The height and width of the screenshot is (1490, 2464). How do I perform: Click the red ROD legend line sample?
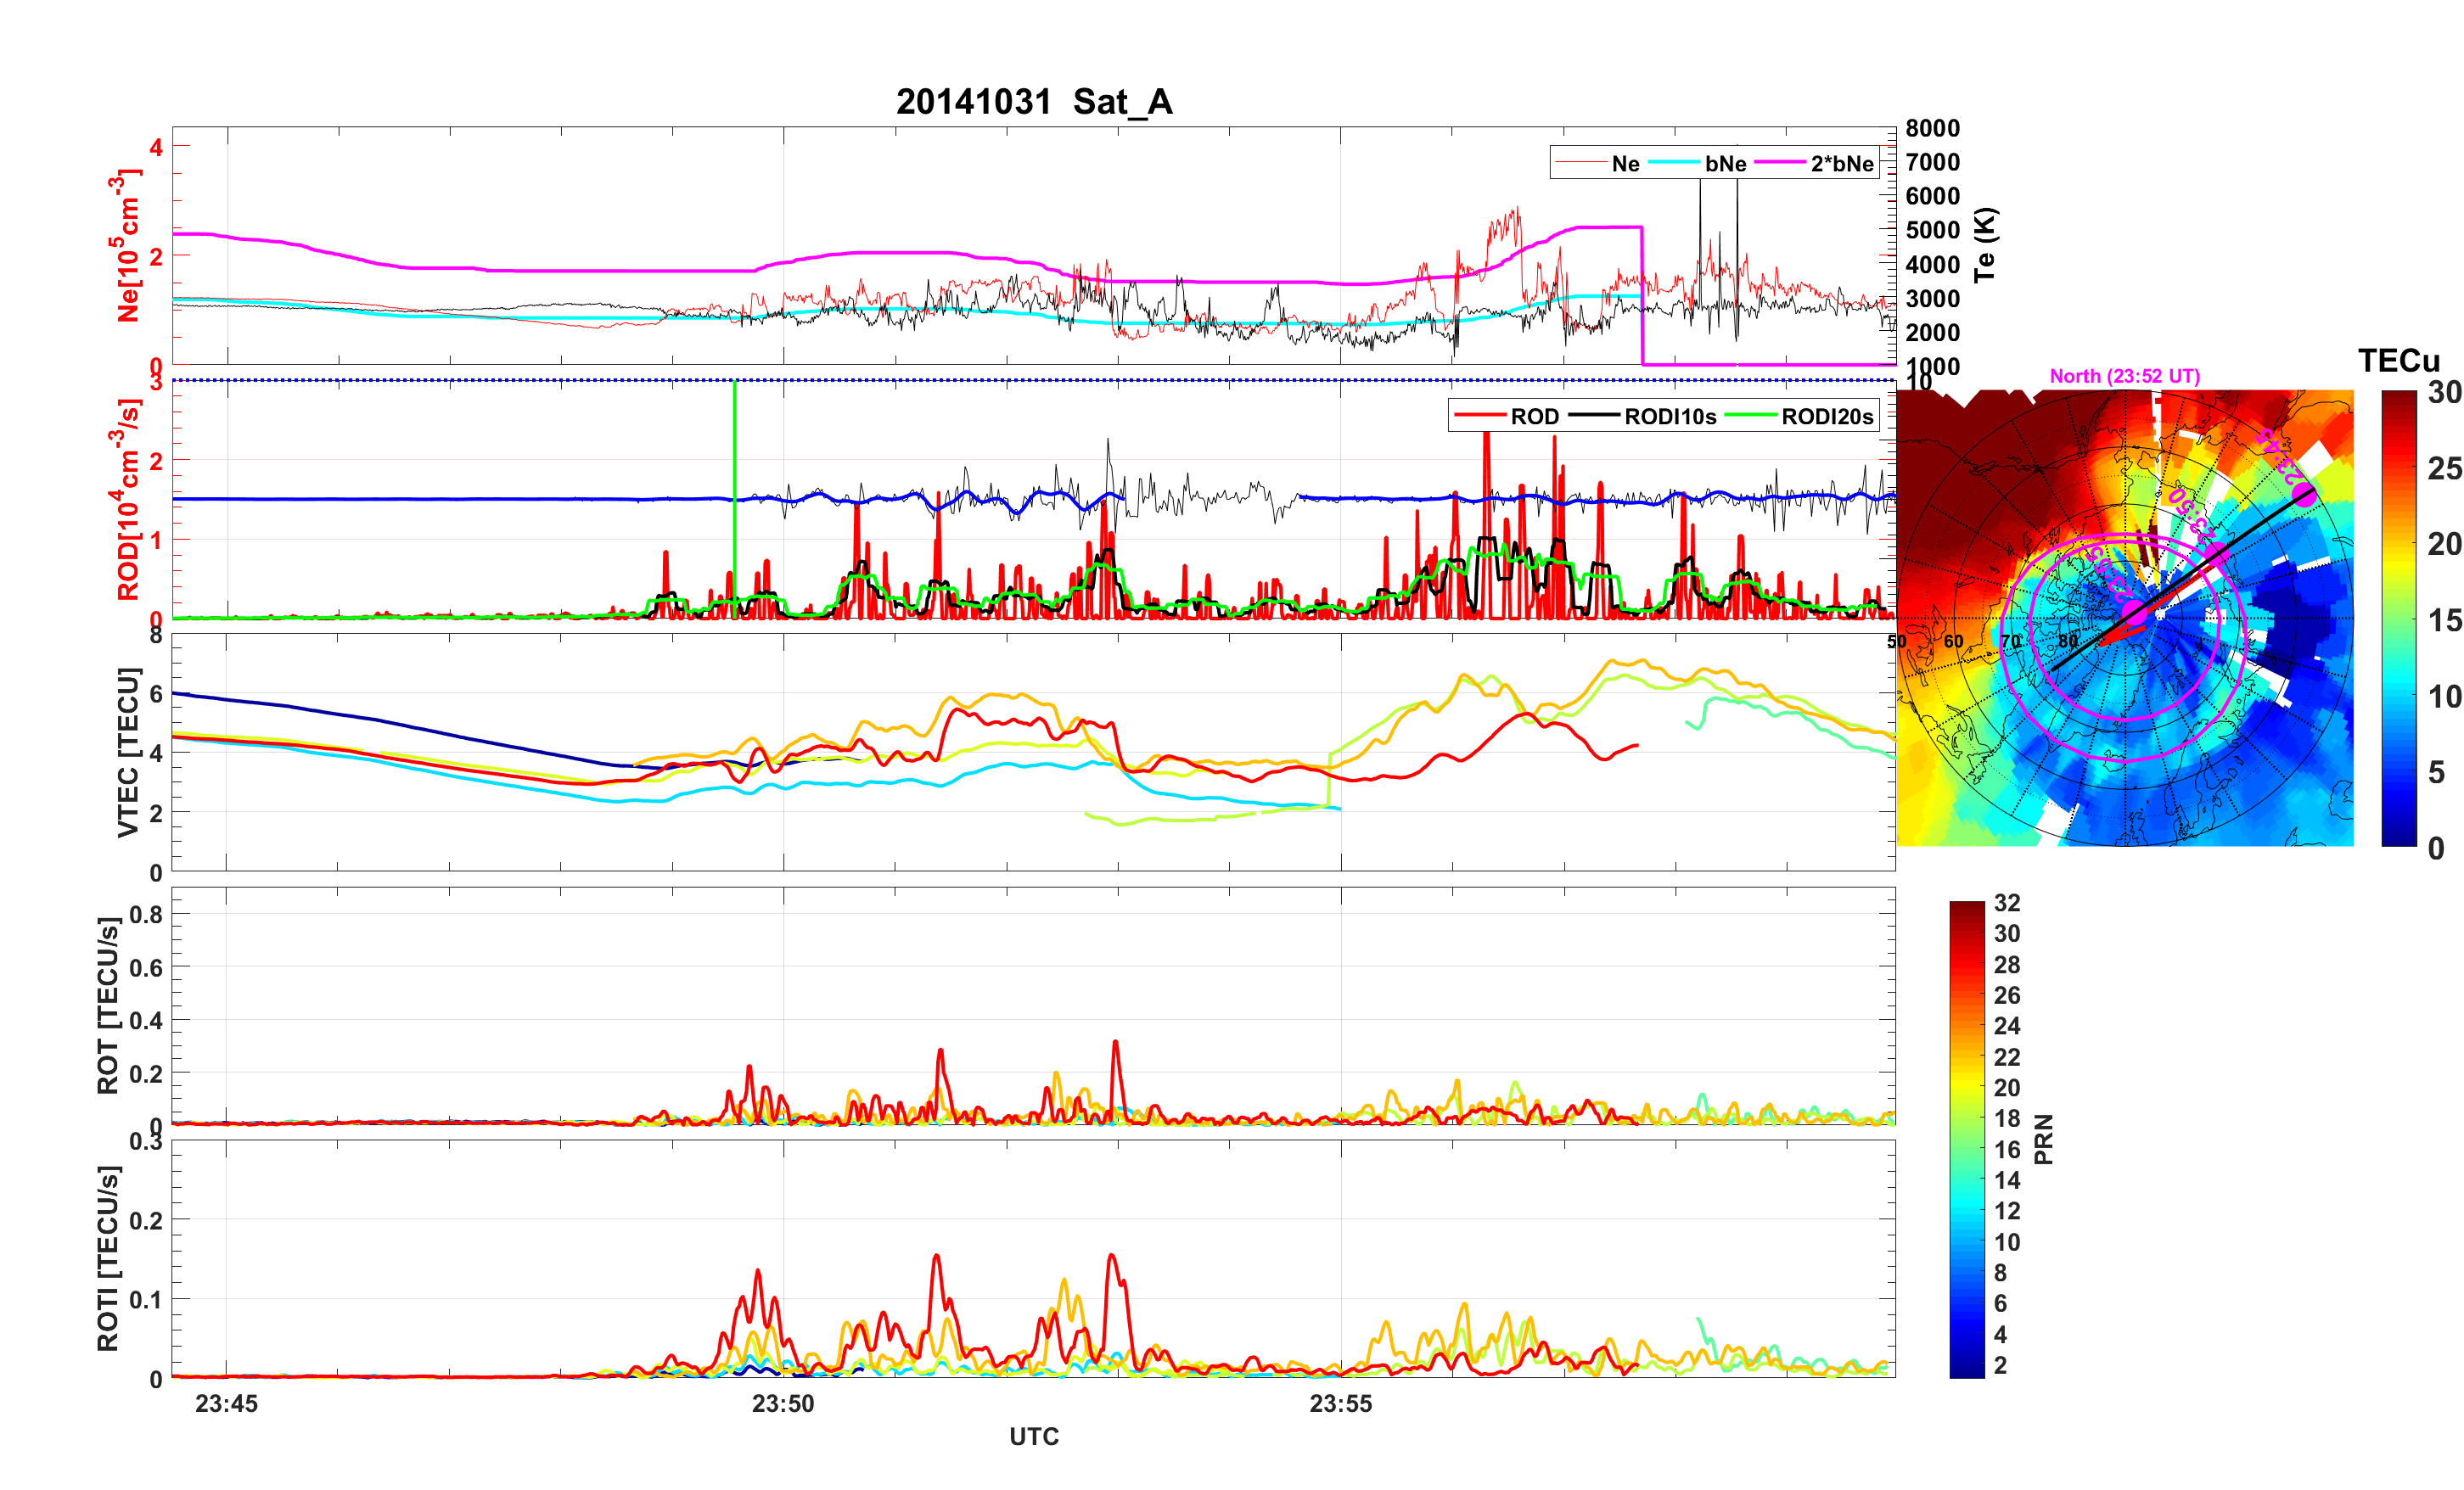[x=1480, y=416]
